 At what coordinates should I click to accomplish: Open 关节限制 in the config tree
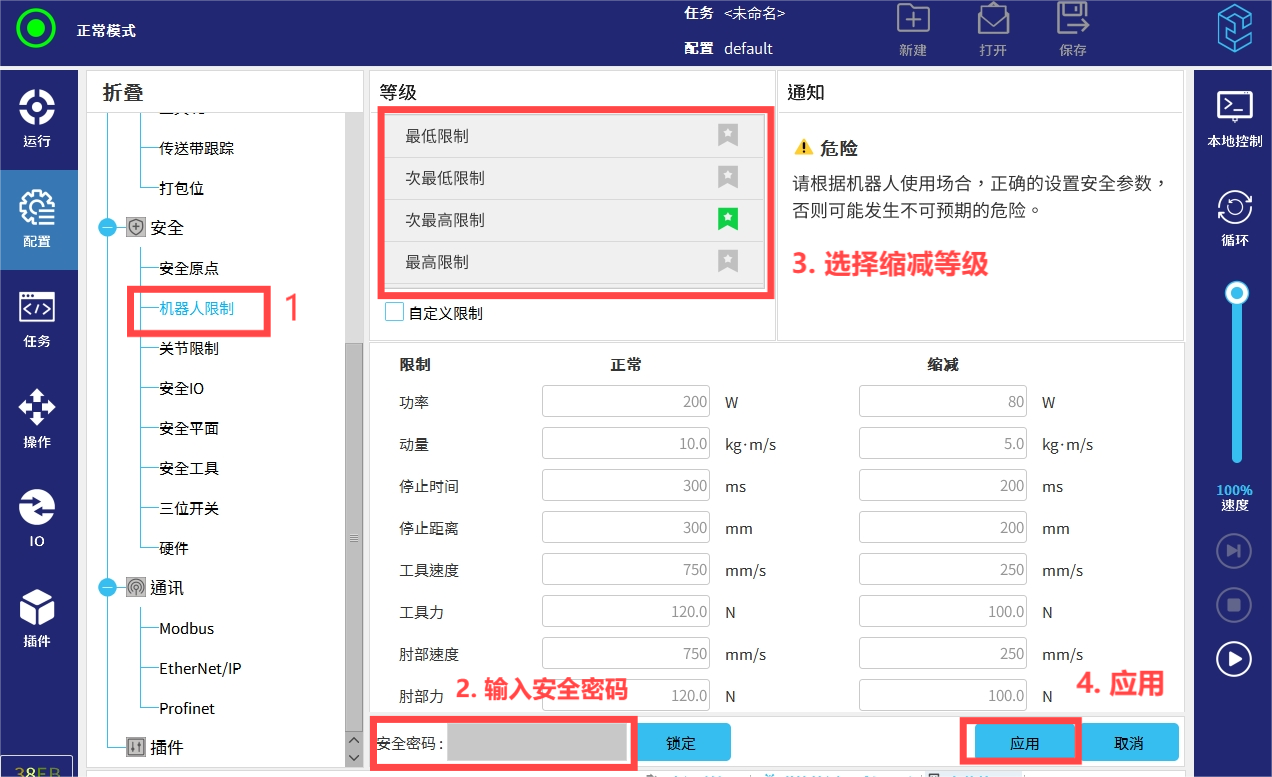coord(188,348)
